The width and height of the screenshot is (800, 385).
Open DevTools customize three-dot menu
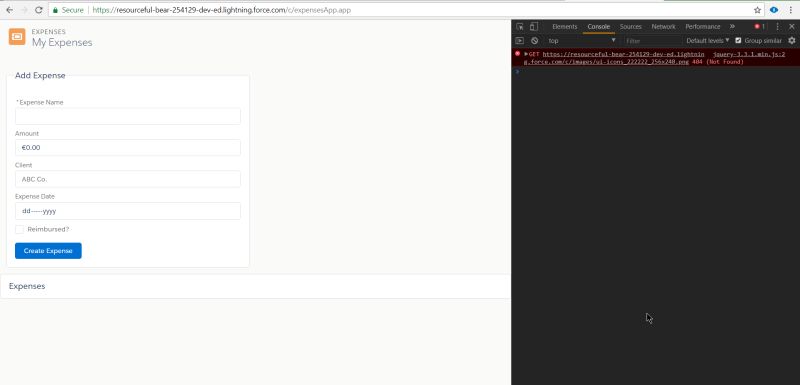point(778,27)
